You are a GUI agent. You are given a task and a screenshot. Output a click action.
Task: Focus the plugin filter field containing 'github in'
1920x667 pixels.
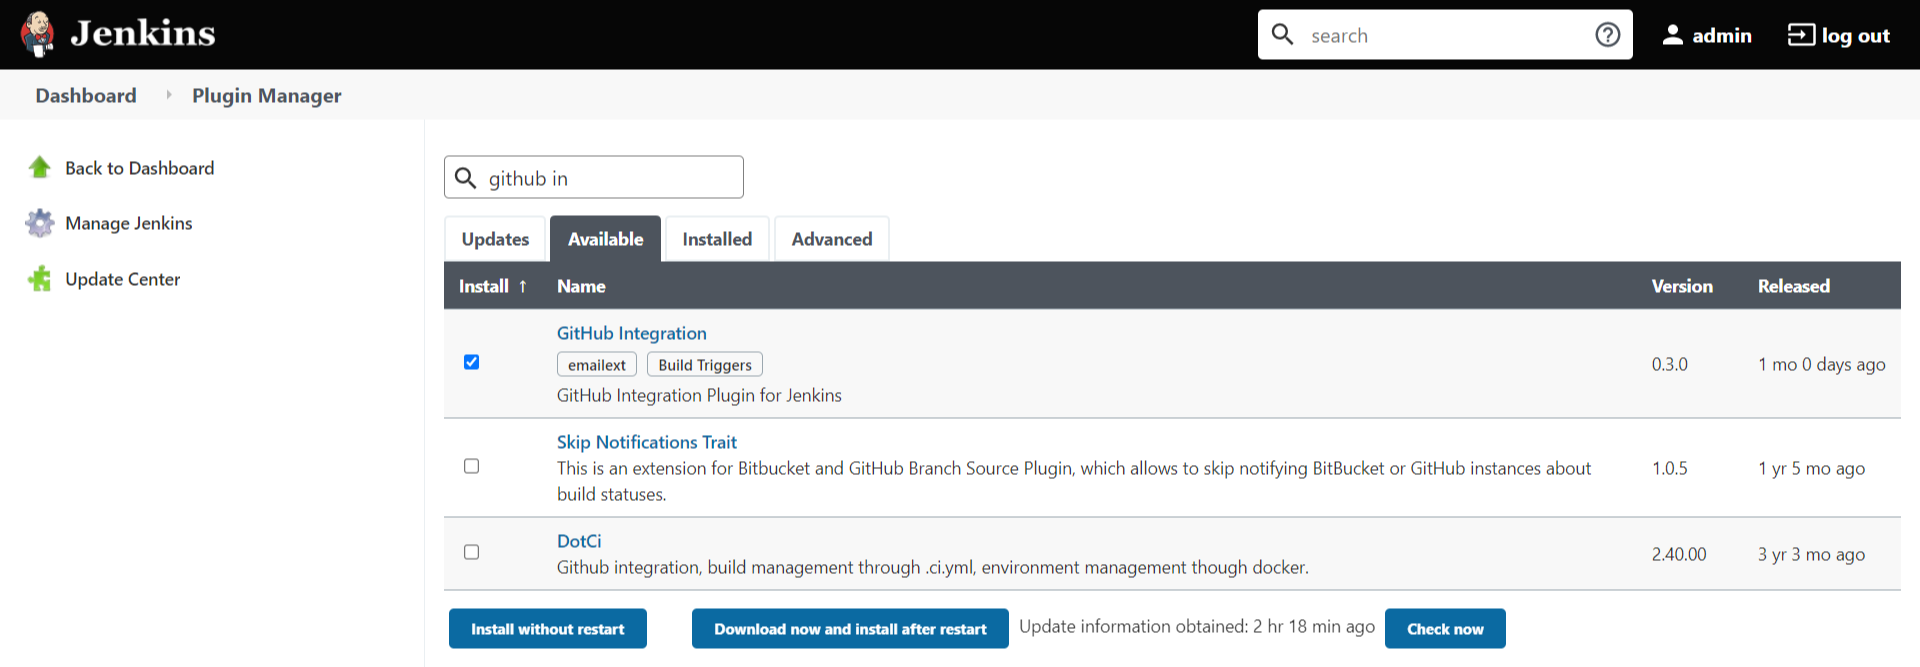click(594, 177)
